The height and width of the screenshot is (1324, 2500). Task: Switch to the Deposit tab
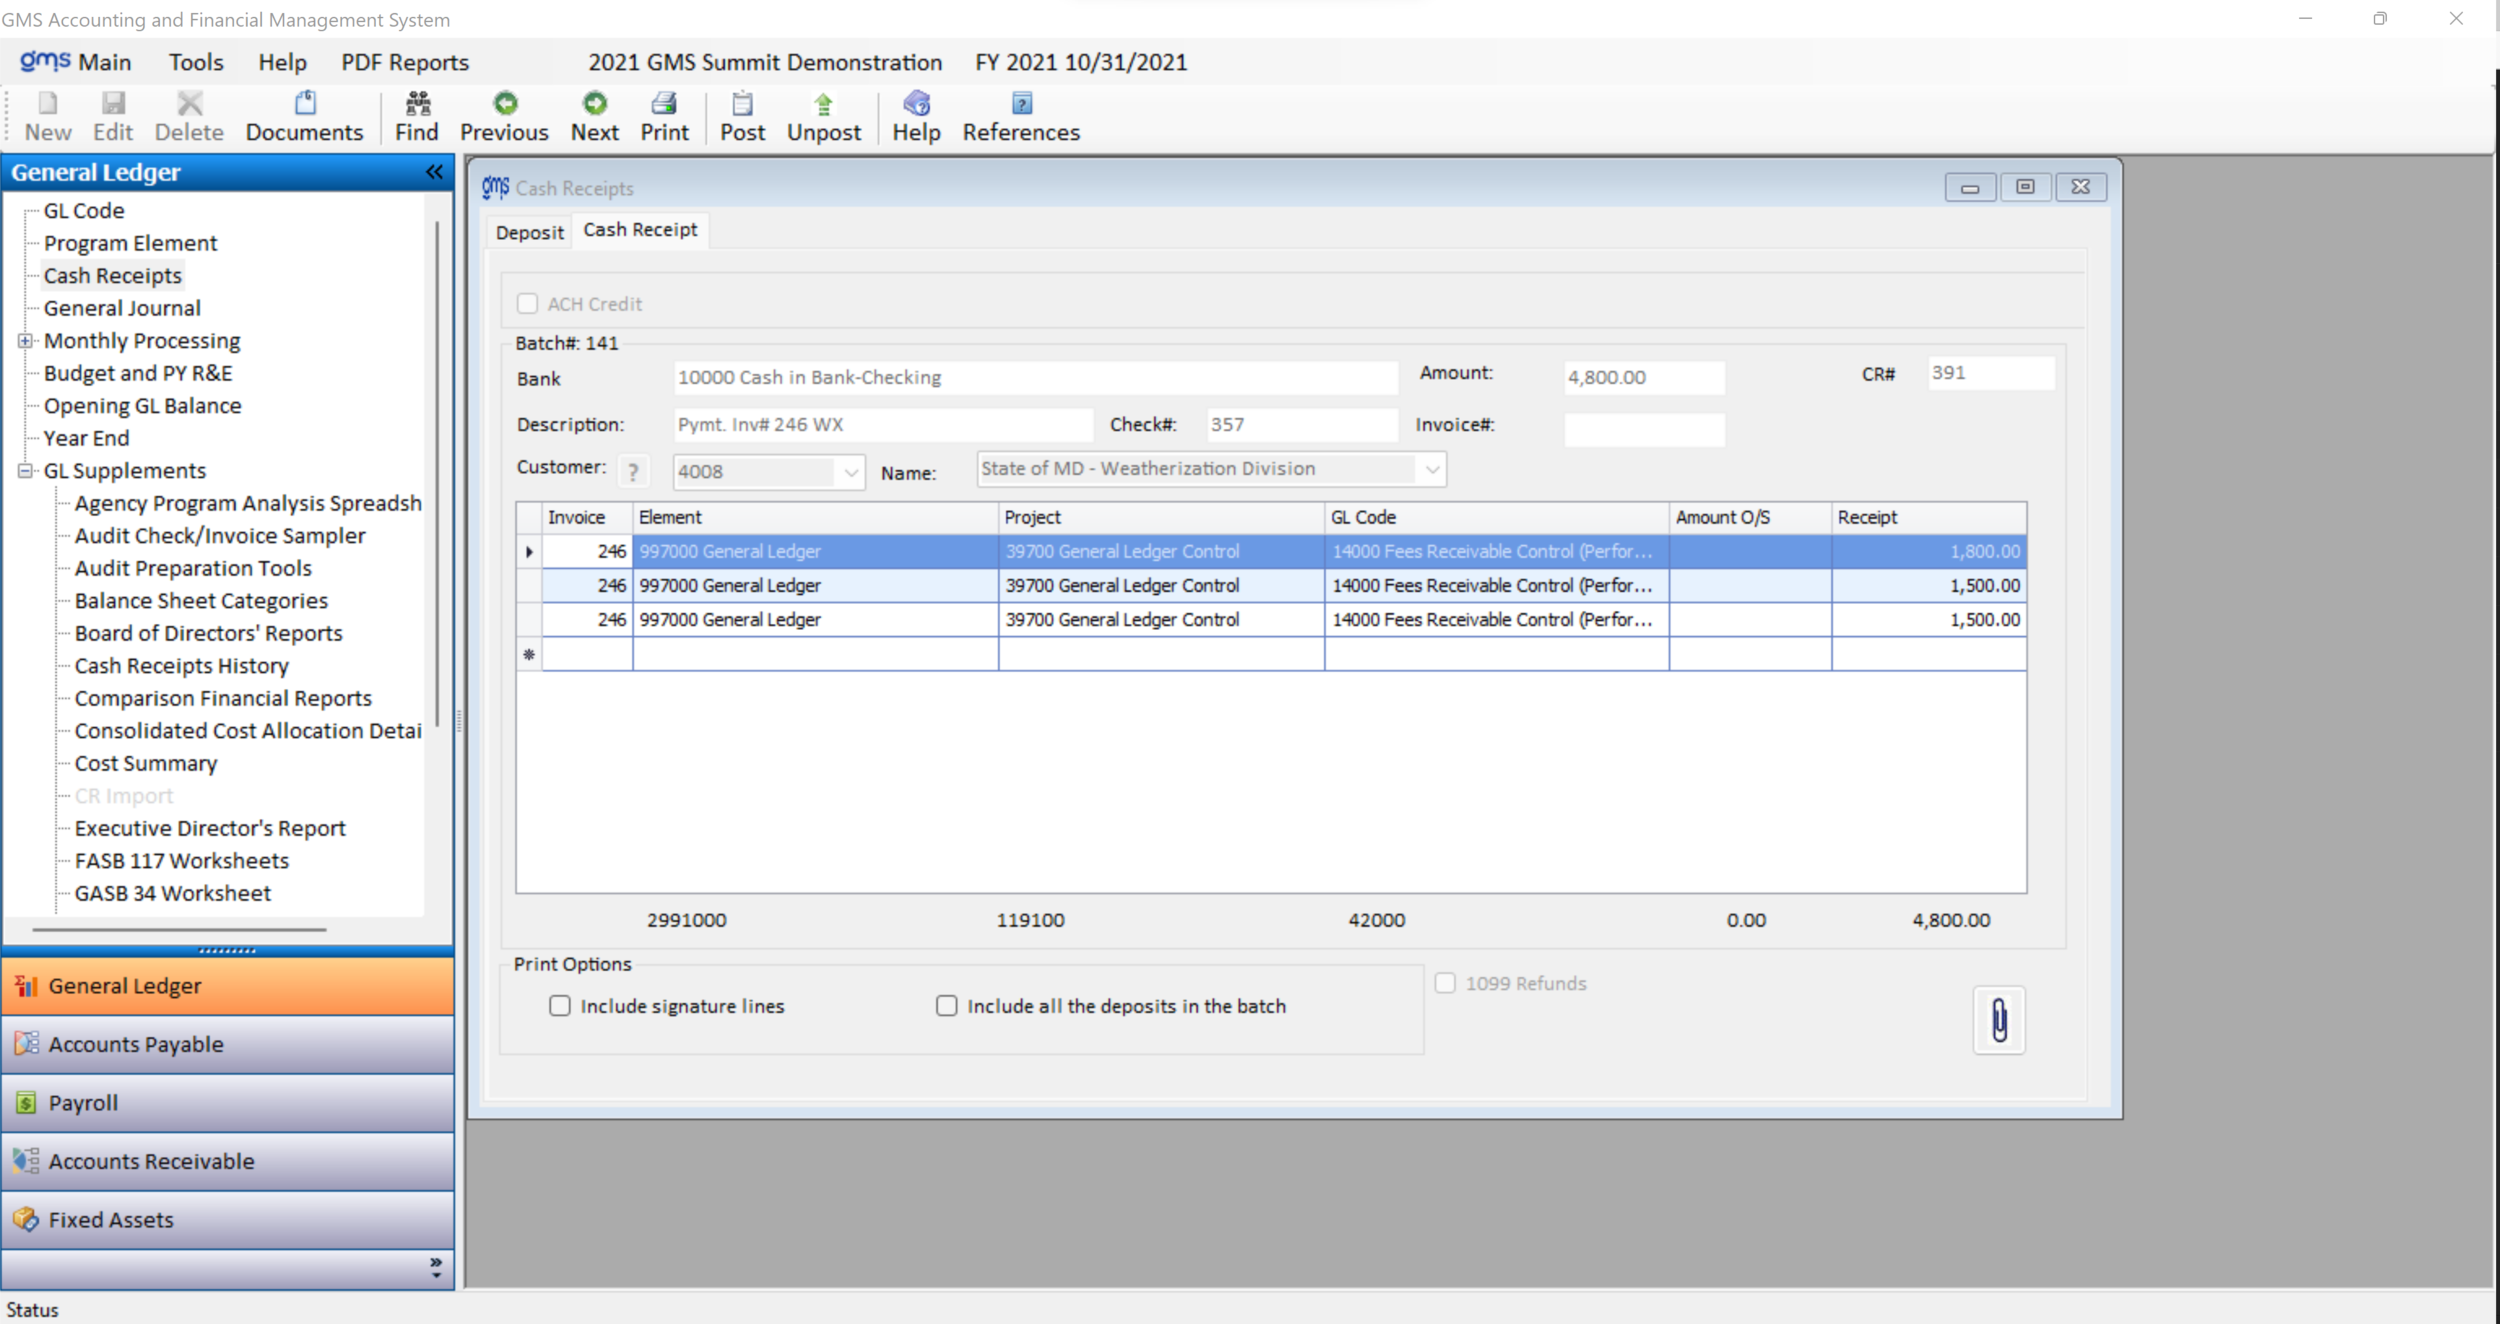click(x=529, y=232)
